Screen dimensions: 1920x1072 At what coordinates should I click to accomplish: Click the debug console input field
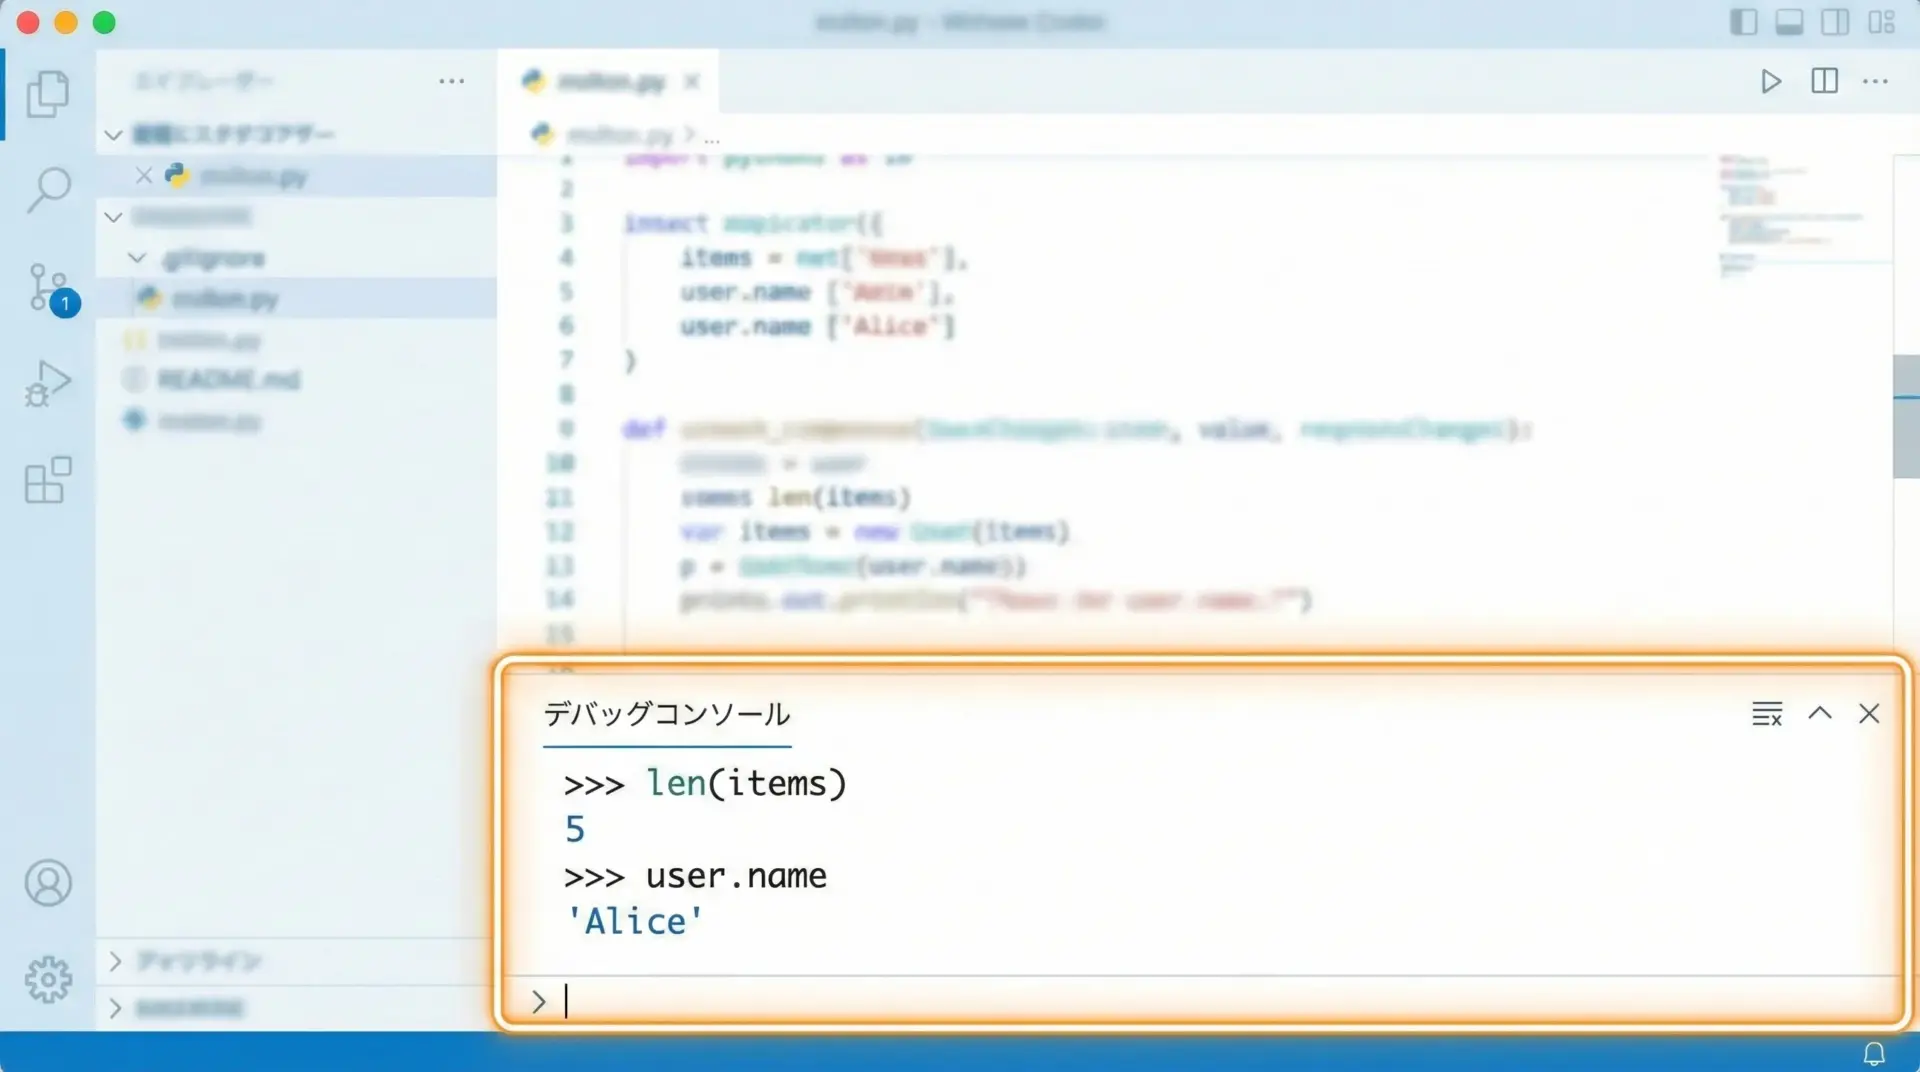[1200, 1001]
